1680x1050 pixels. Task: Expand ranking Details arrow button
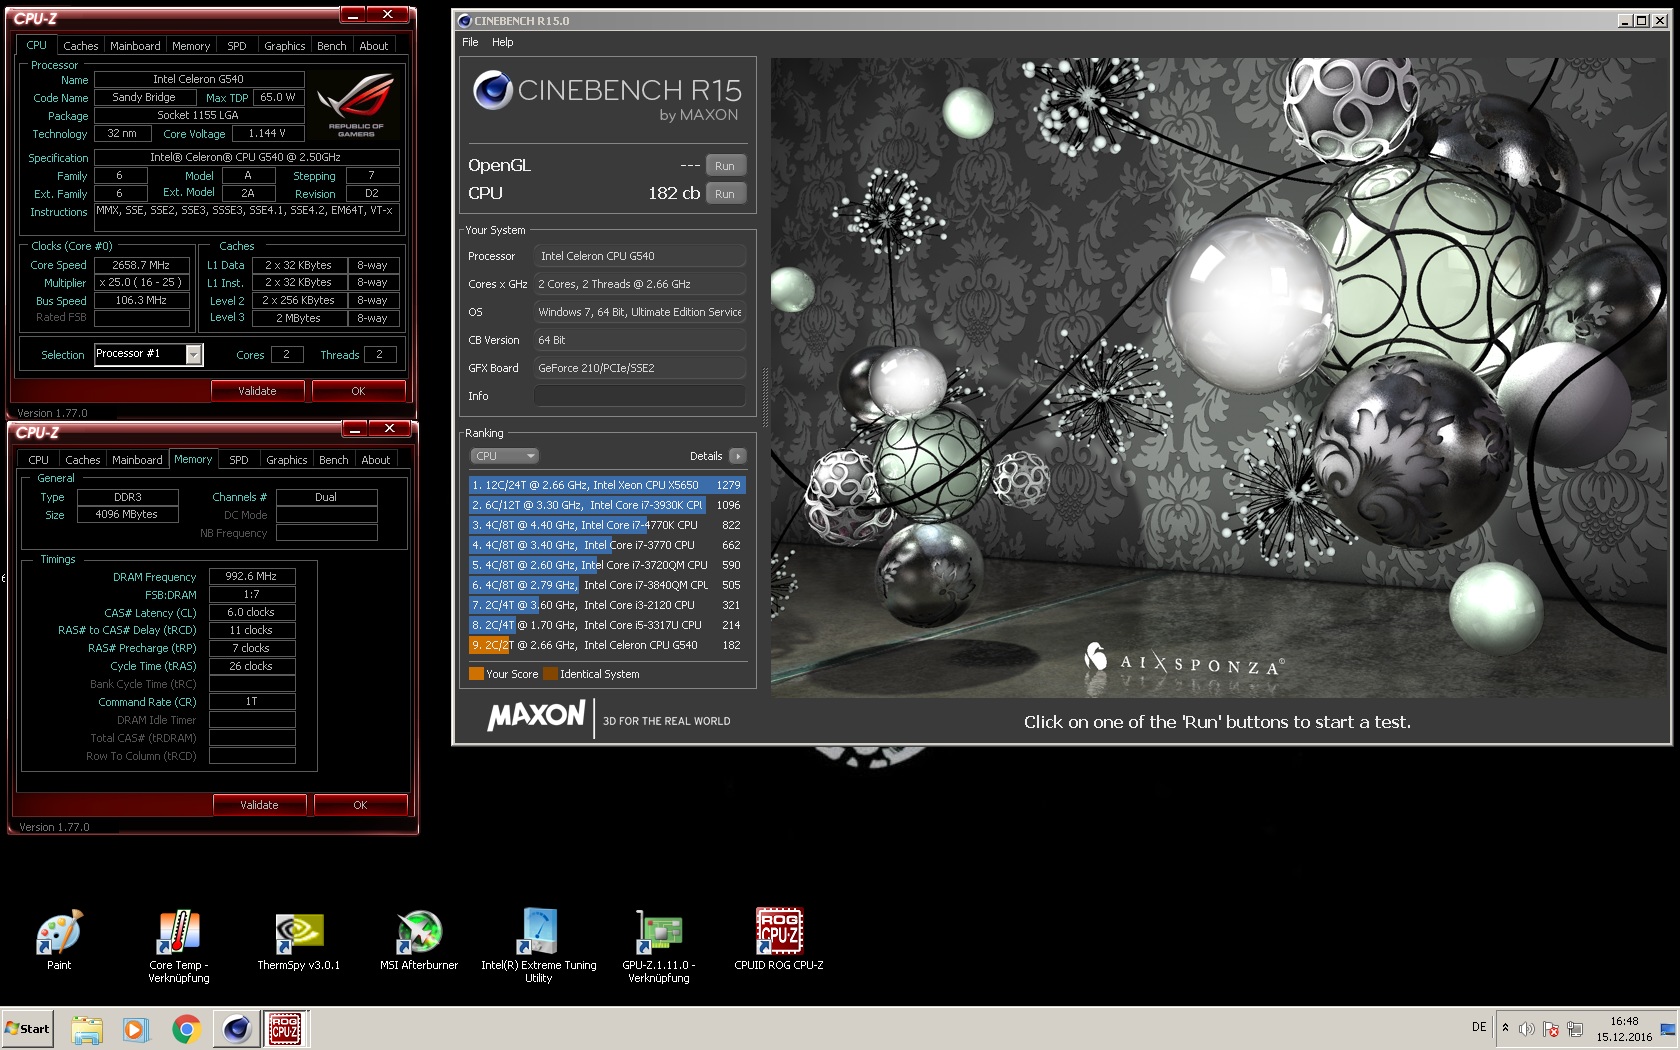[738, 456]
